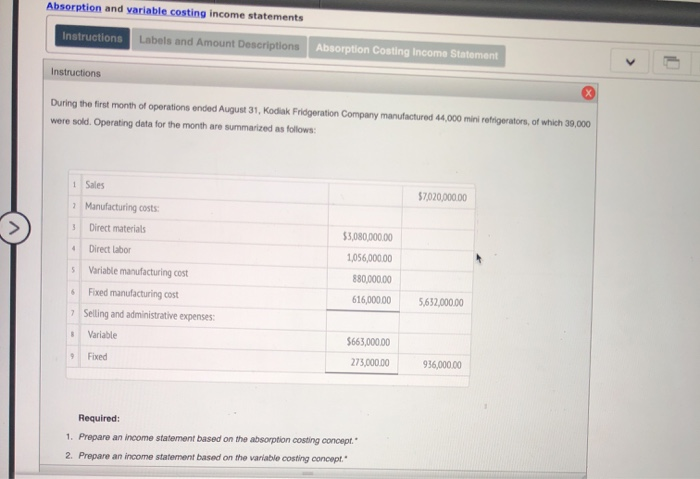Viewport: 700px width, 479px height.
Task: Click the Required: heading text
Action: pyautogui.click(x=99, y=418)
